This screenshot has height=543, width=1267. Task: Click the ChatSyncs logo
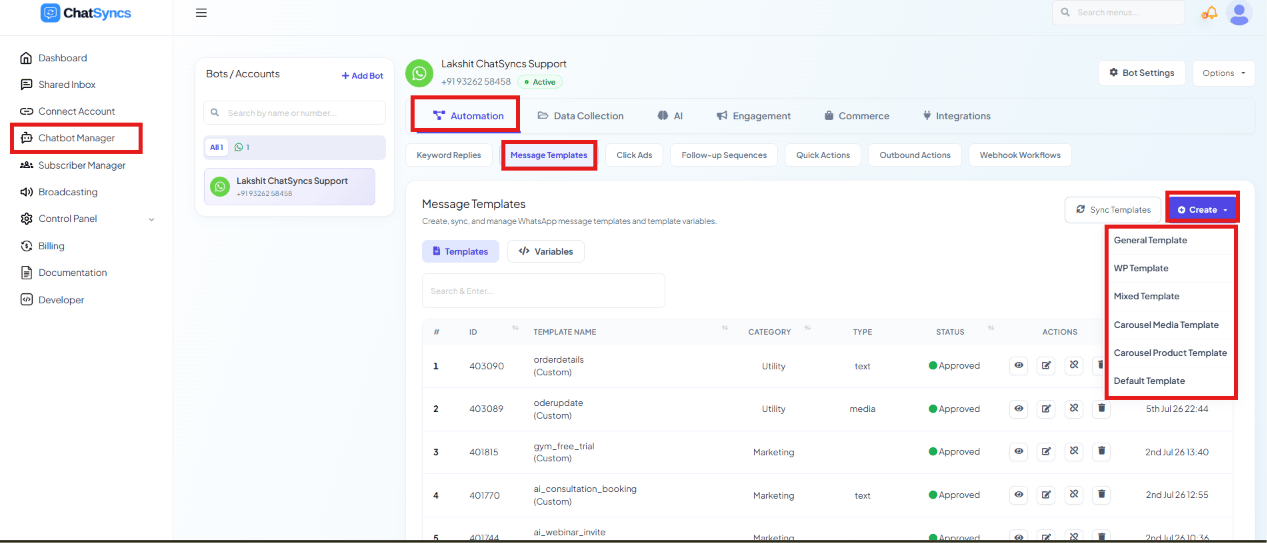(86, 13)
